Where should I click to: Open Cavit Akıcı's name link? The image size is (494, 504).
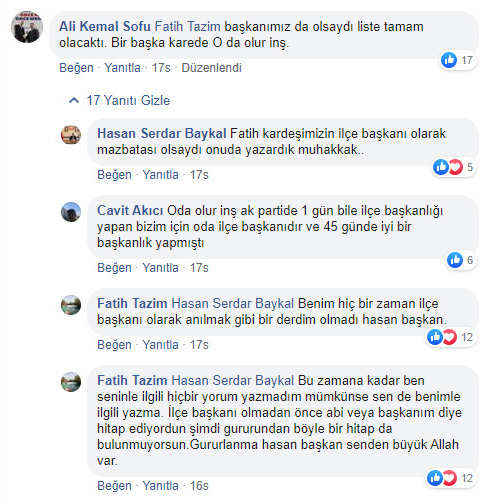[x=130, y=210]
